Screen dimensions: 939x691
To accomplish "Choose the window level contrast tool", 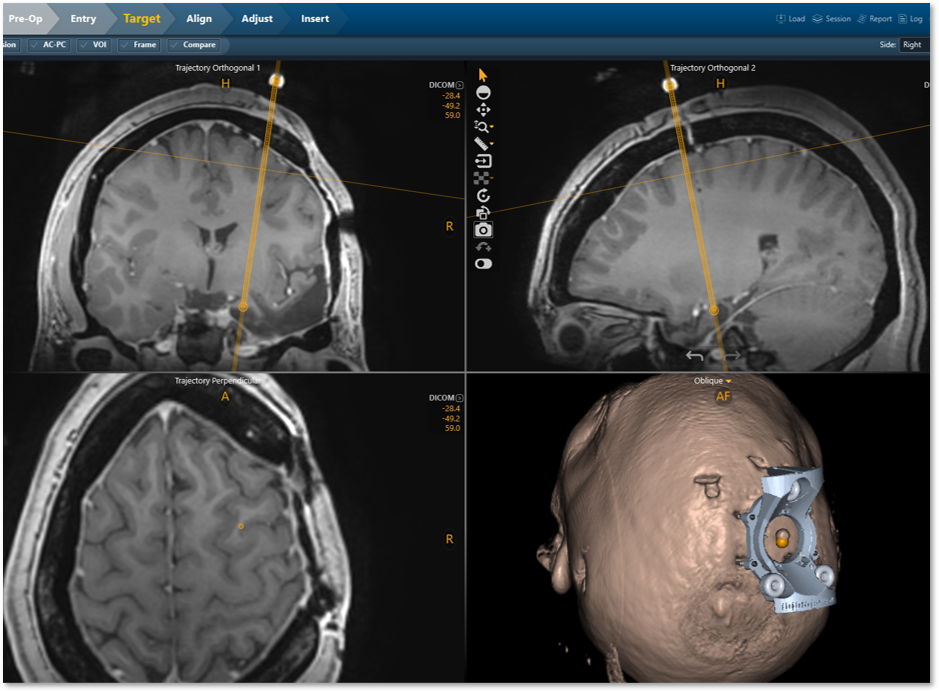I will point(483,93).
